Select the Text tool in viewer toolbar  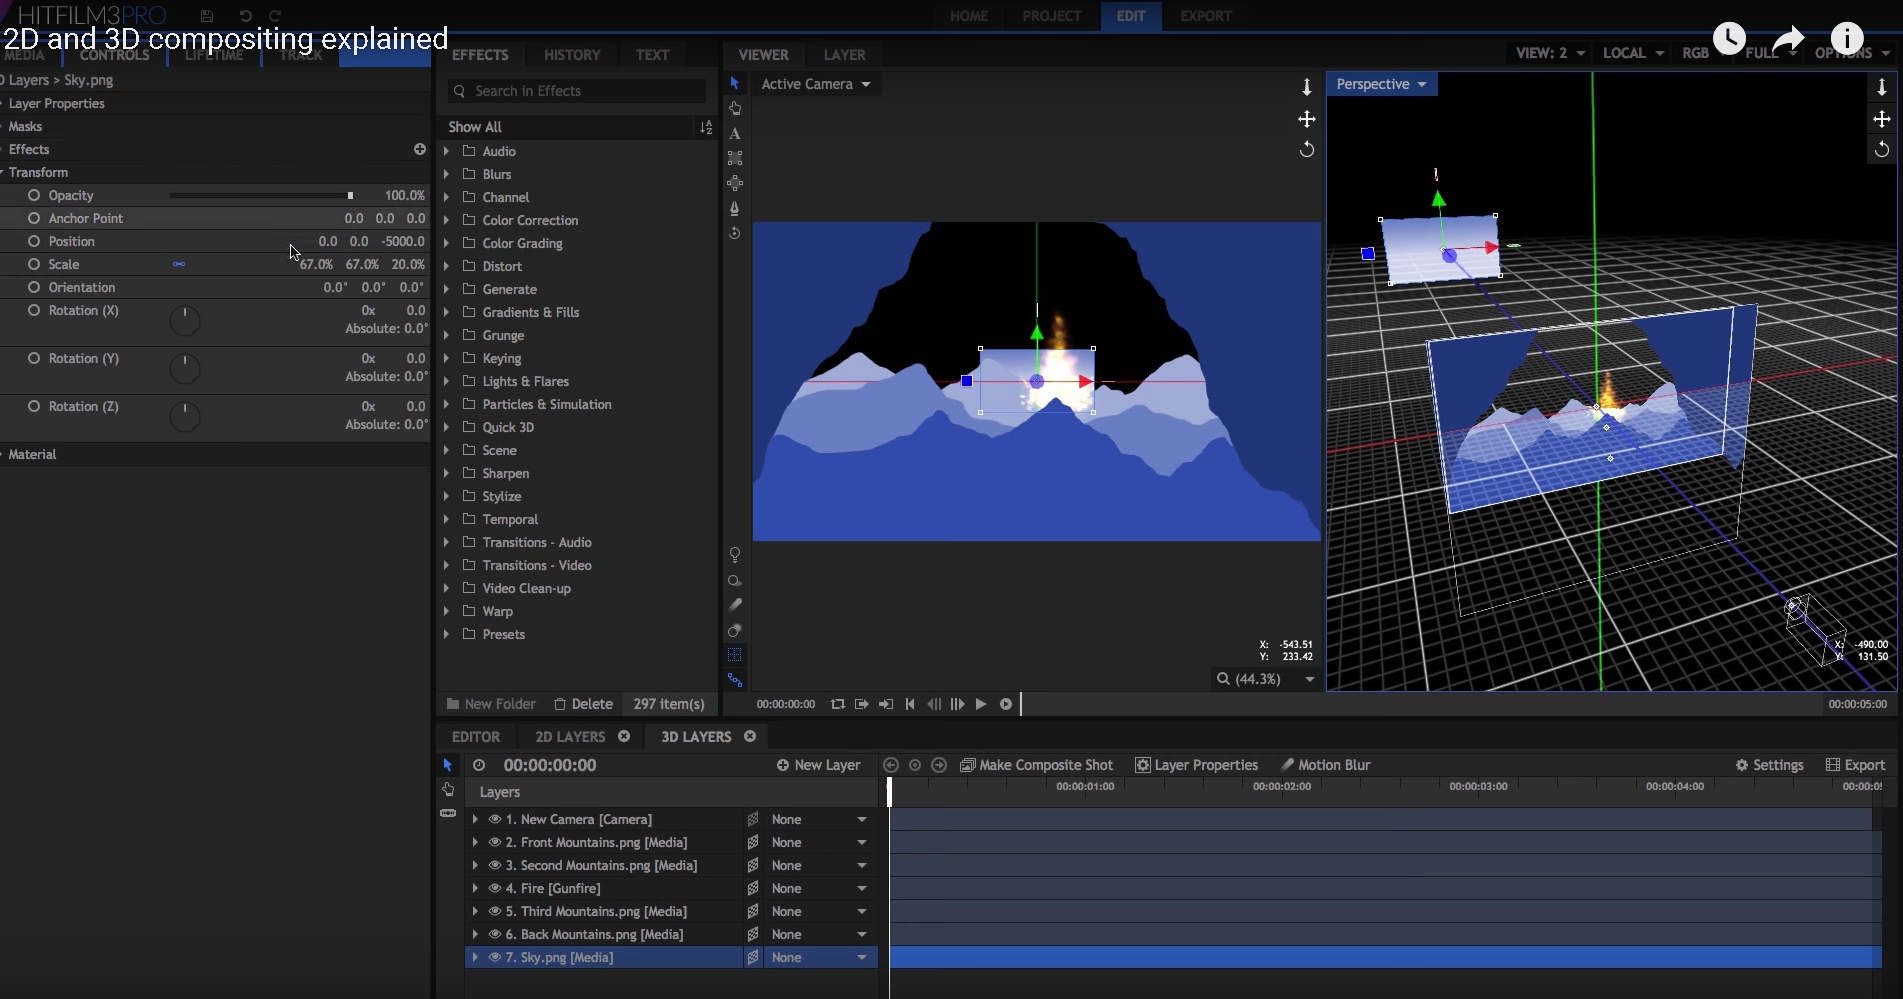(735, 133)
